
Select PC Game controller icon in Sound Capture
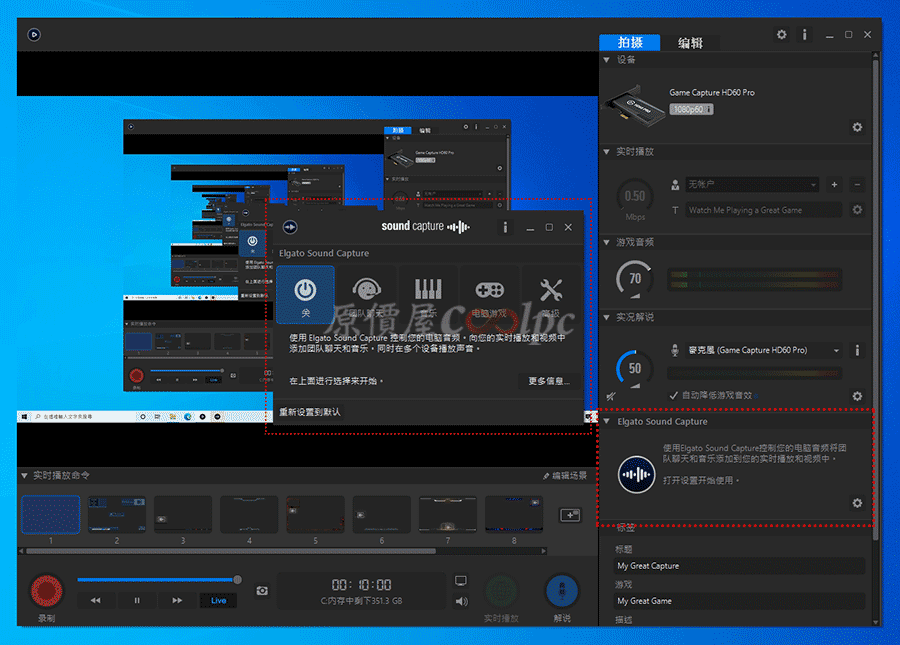click(490, 296)
